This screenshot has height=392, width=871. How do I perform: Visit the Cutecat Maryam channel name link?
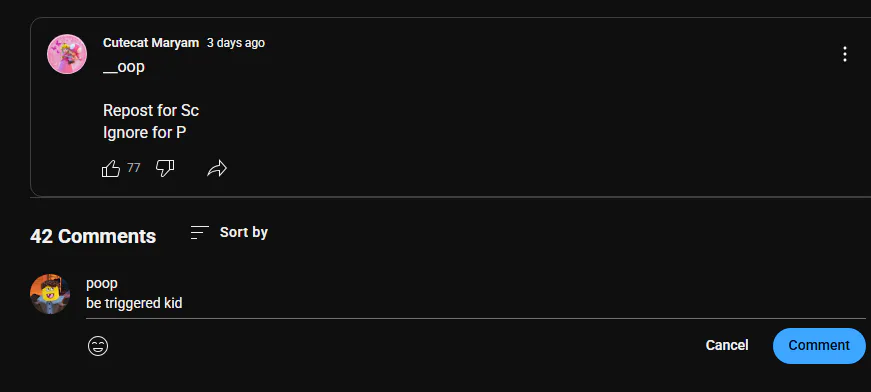151,43
